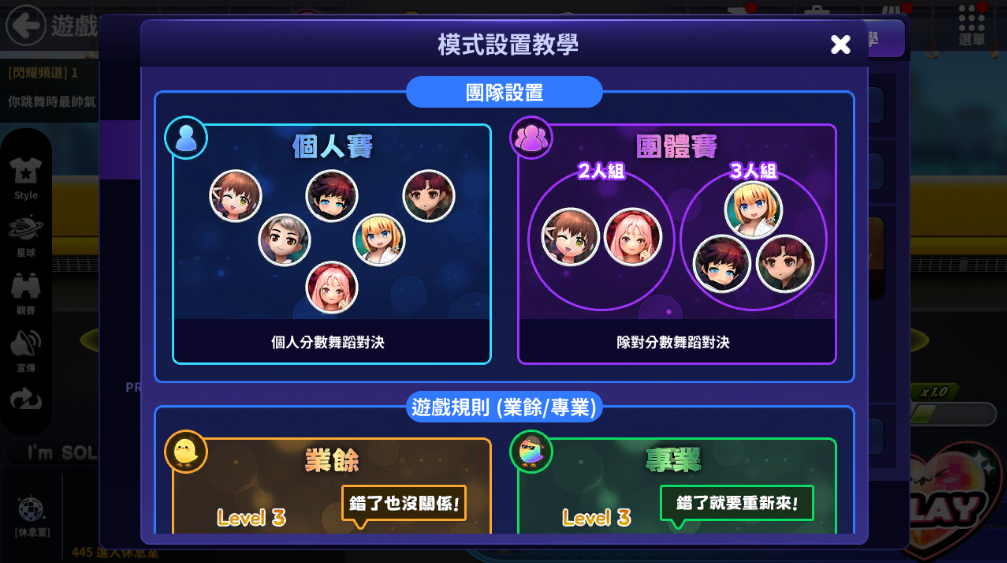
Task: Select the 觀賽 binoculars icon
Action: (x=26, y=293)
